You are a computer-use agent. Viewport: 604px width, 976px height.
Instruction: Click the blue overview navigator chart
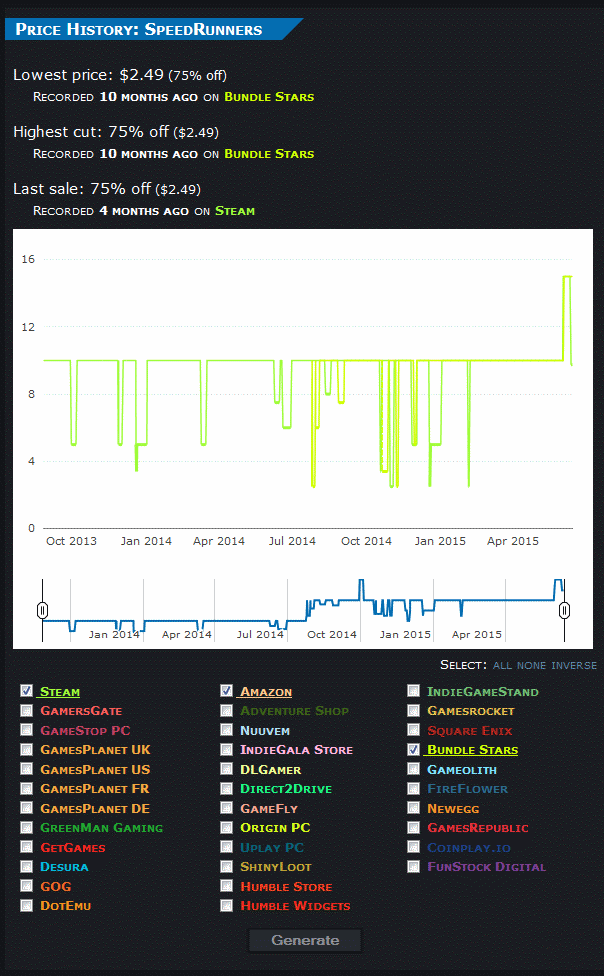coord(303,610)
